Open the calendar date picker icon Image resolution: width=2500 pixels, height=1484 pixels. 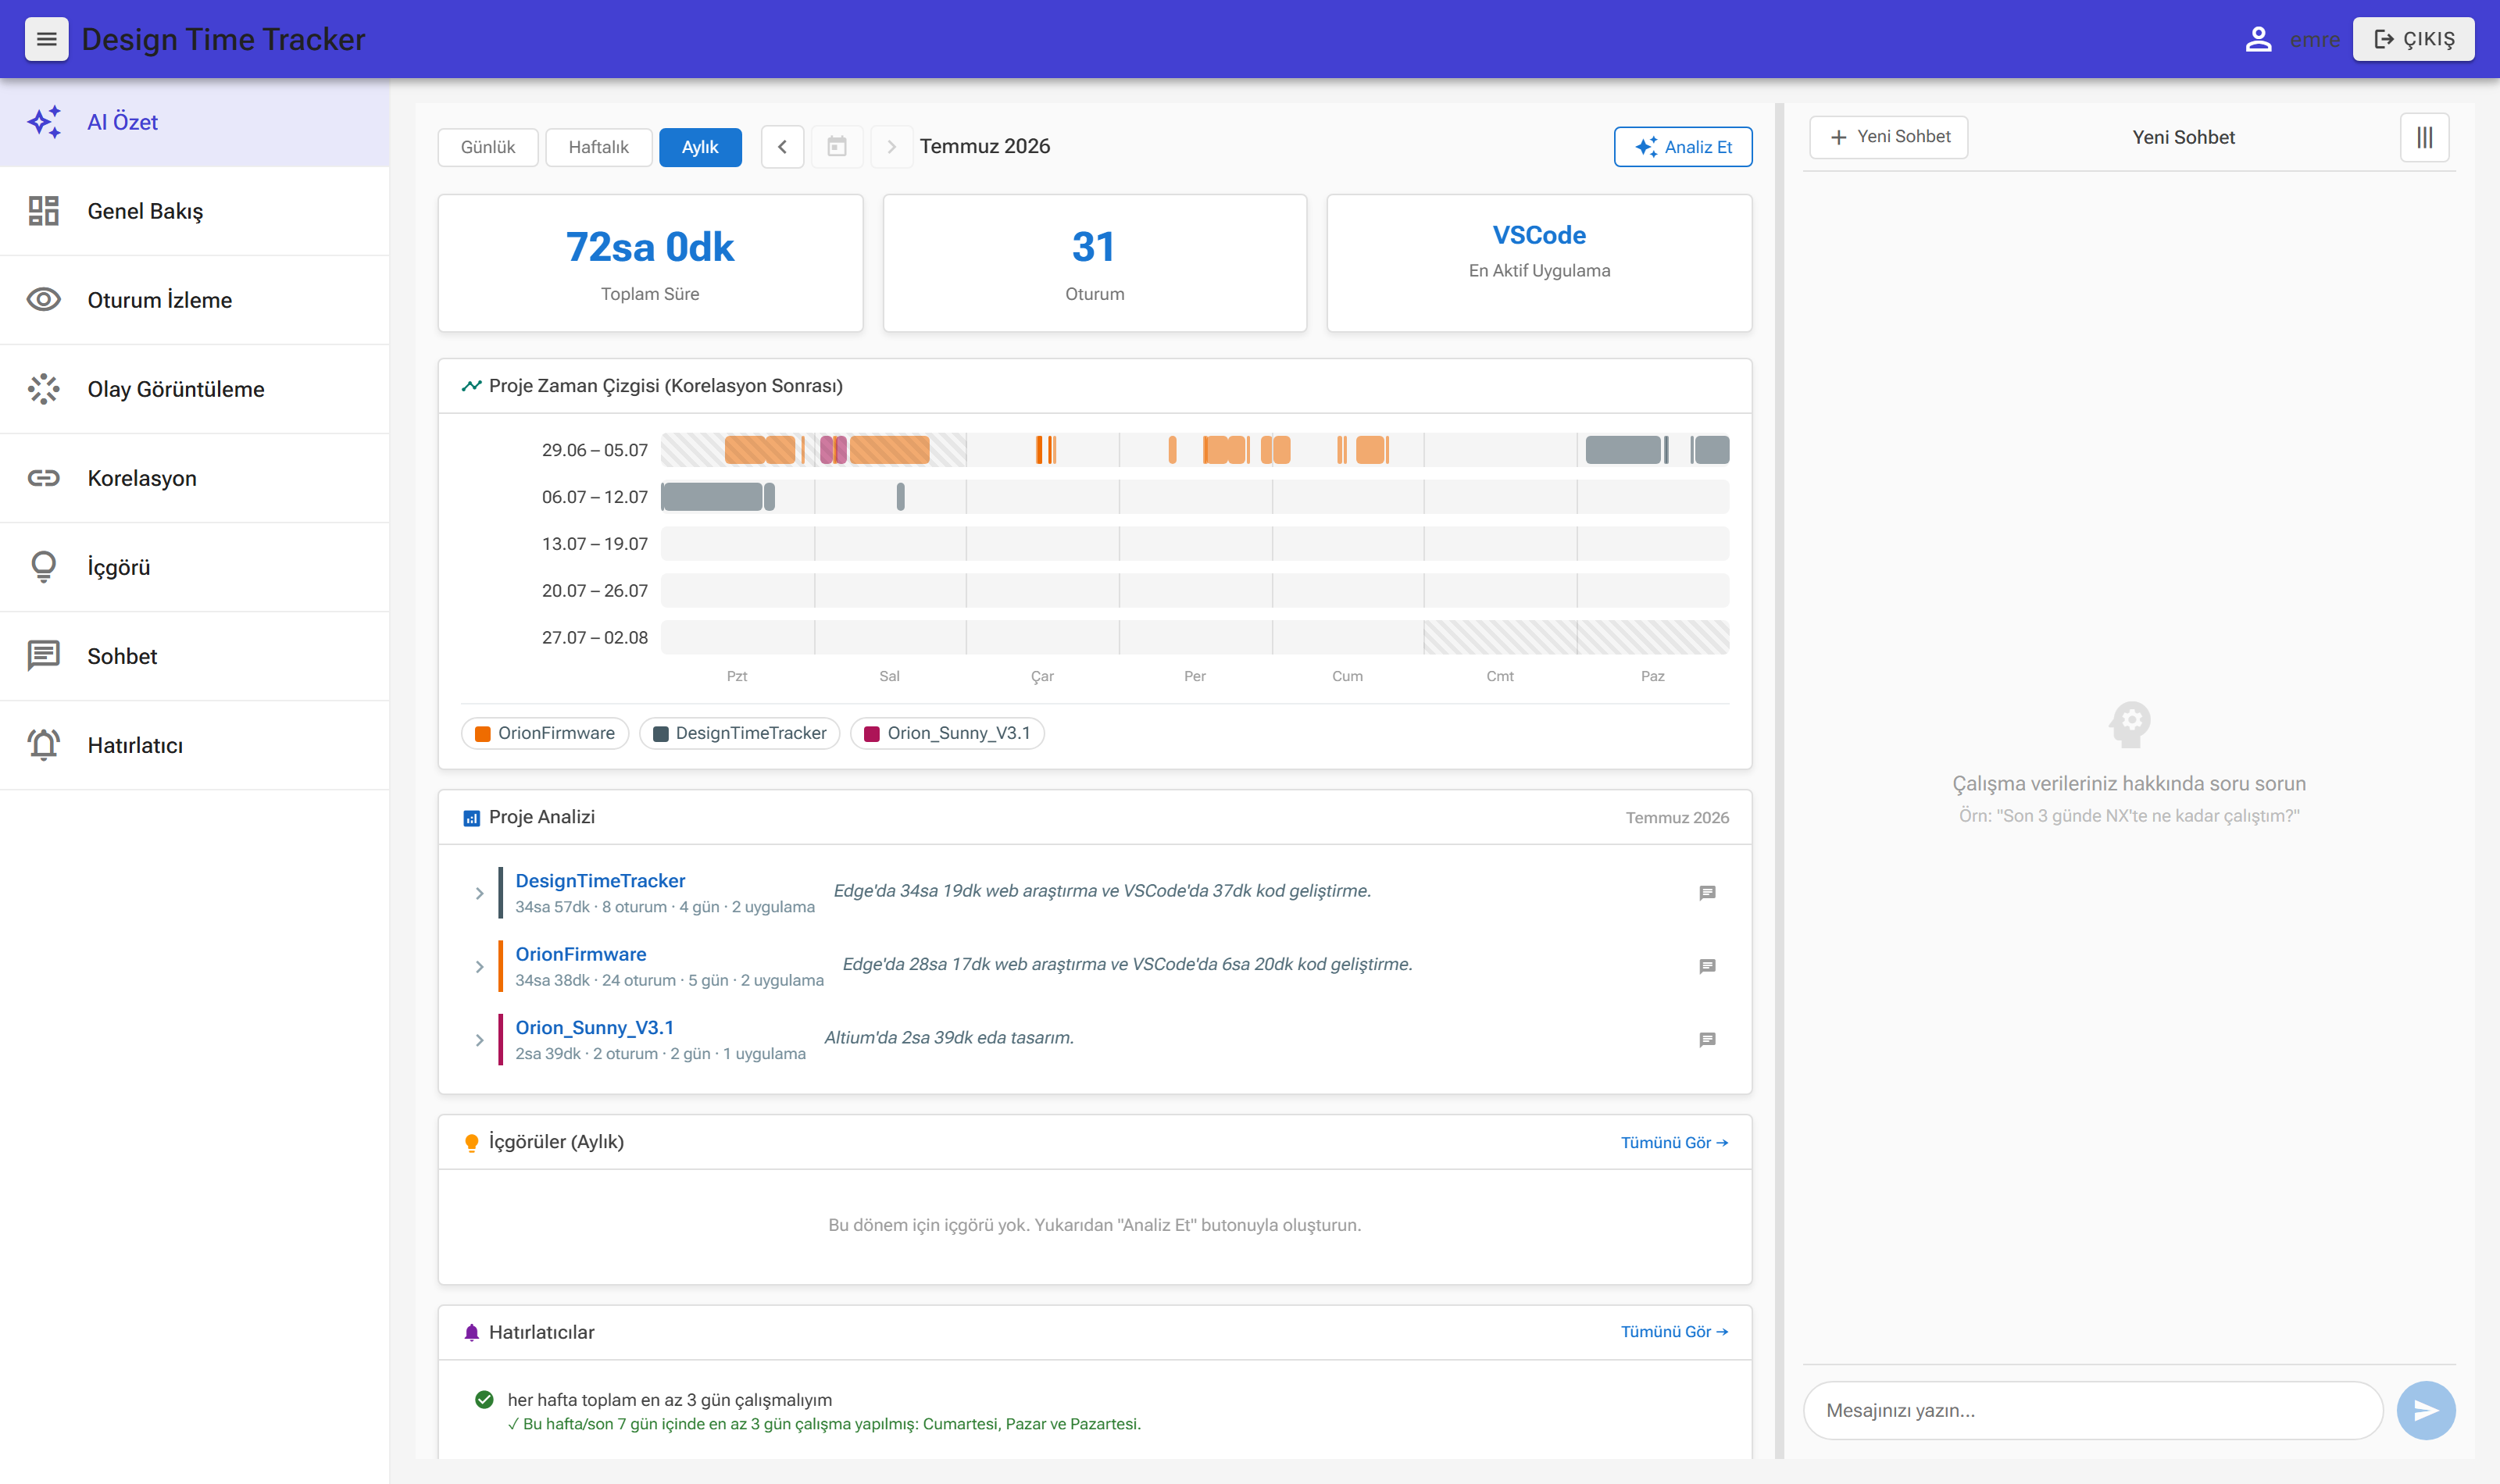coord(837,147)
